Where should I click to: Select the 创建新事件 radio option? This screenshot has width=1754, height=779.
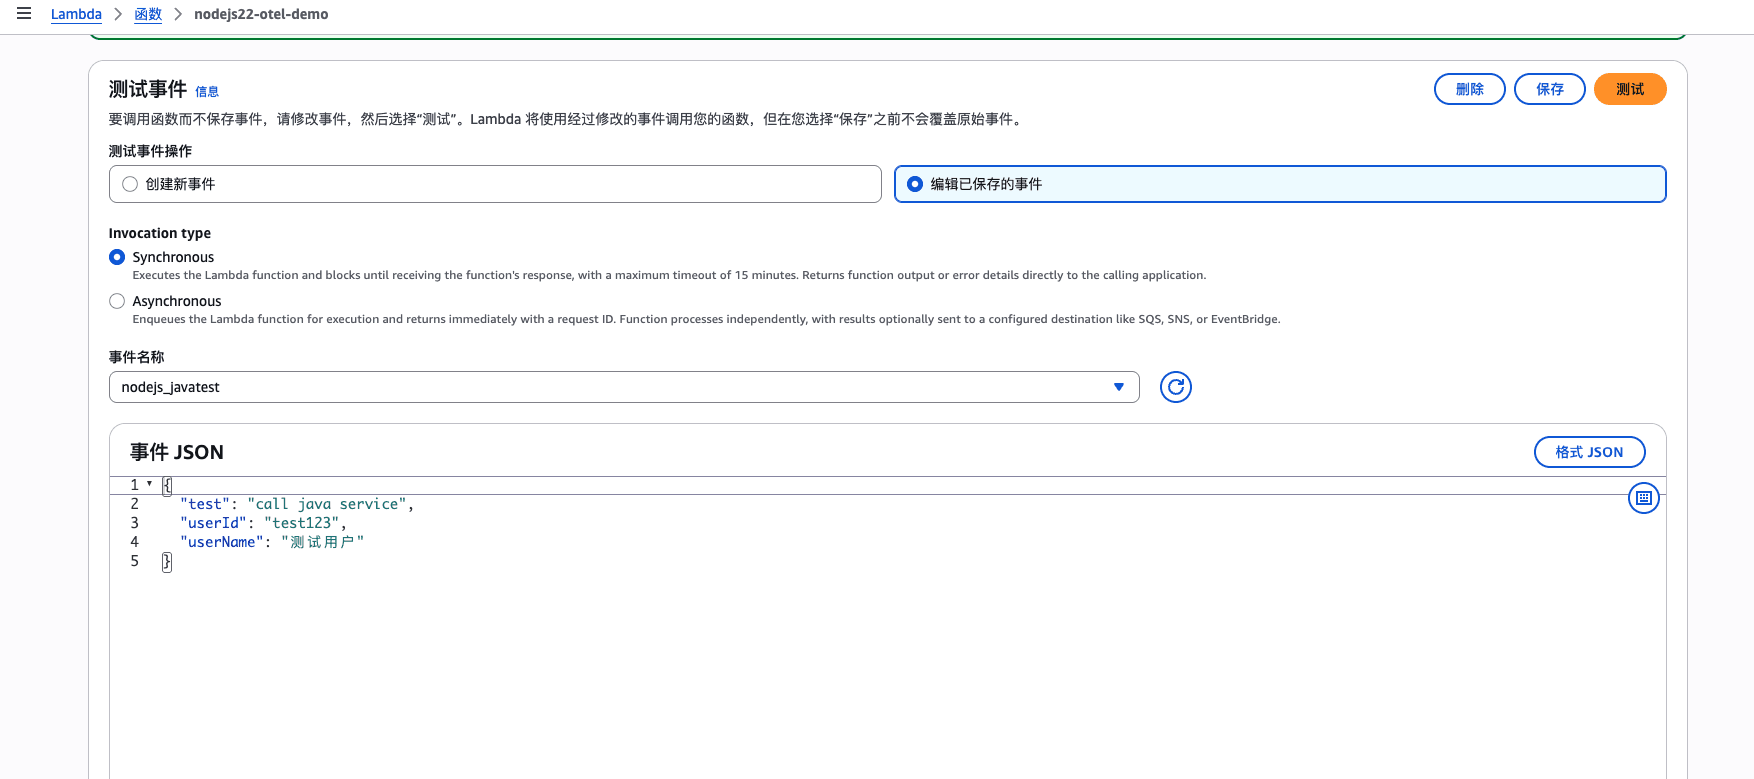click(x=130, y=184)
